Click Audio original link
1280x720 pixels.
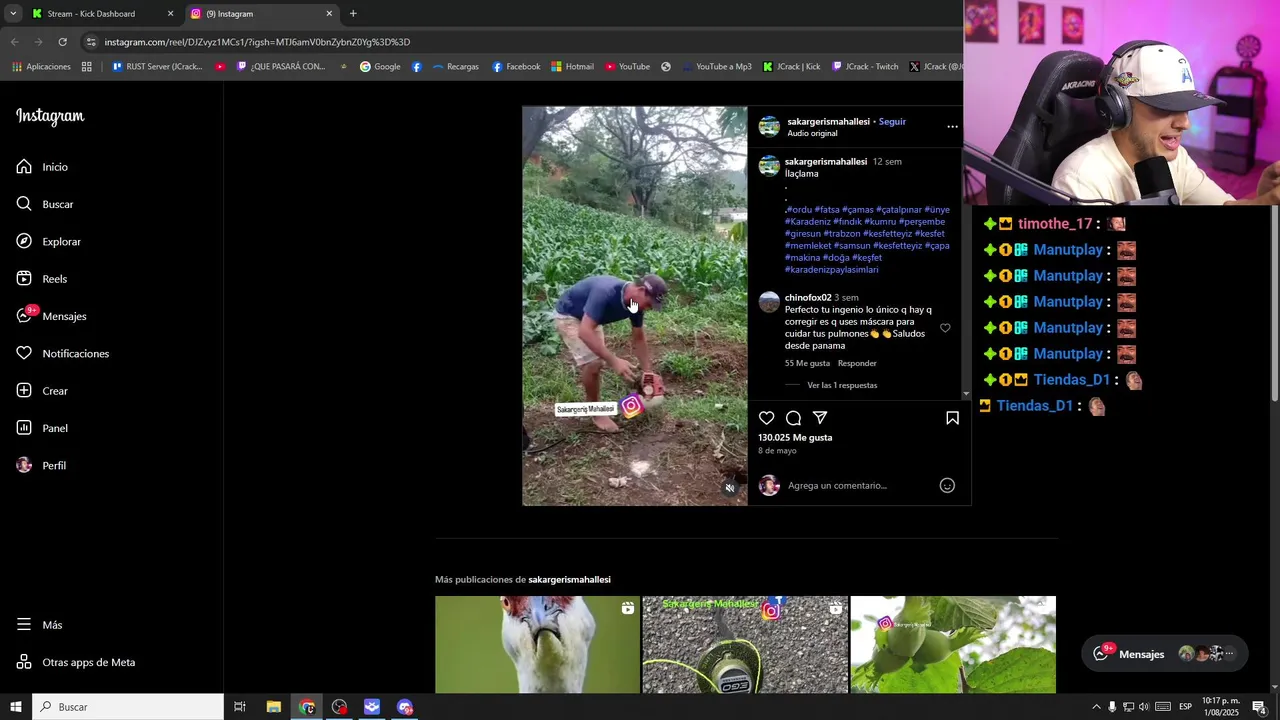tap(812, 134)
